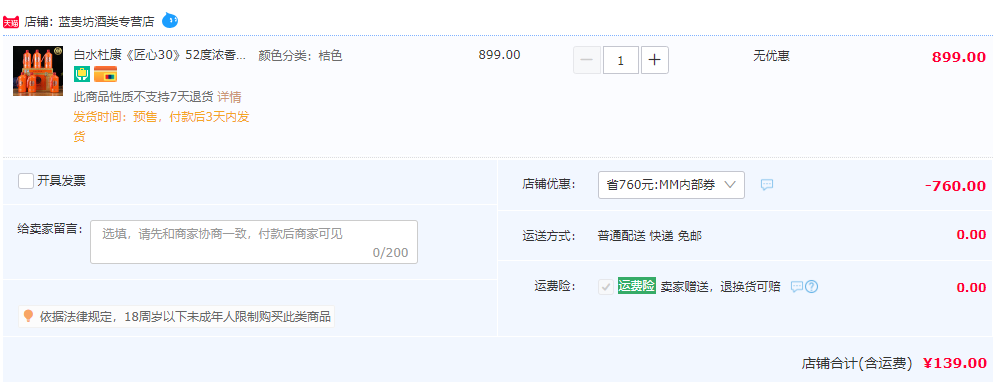Tick the 开具发票 checkbox
The height and width of the screenshot is (382, 995).
26,181
